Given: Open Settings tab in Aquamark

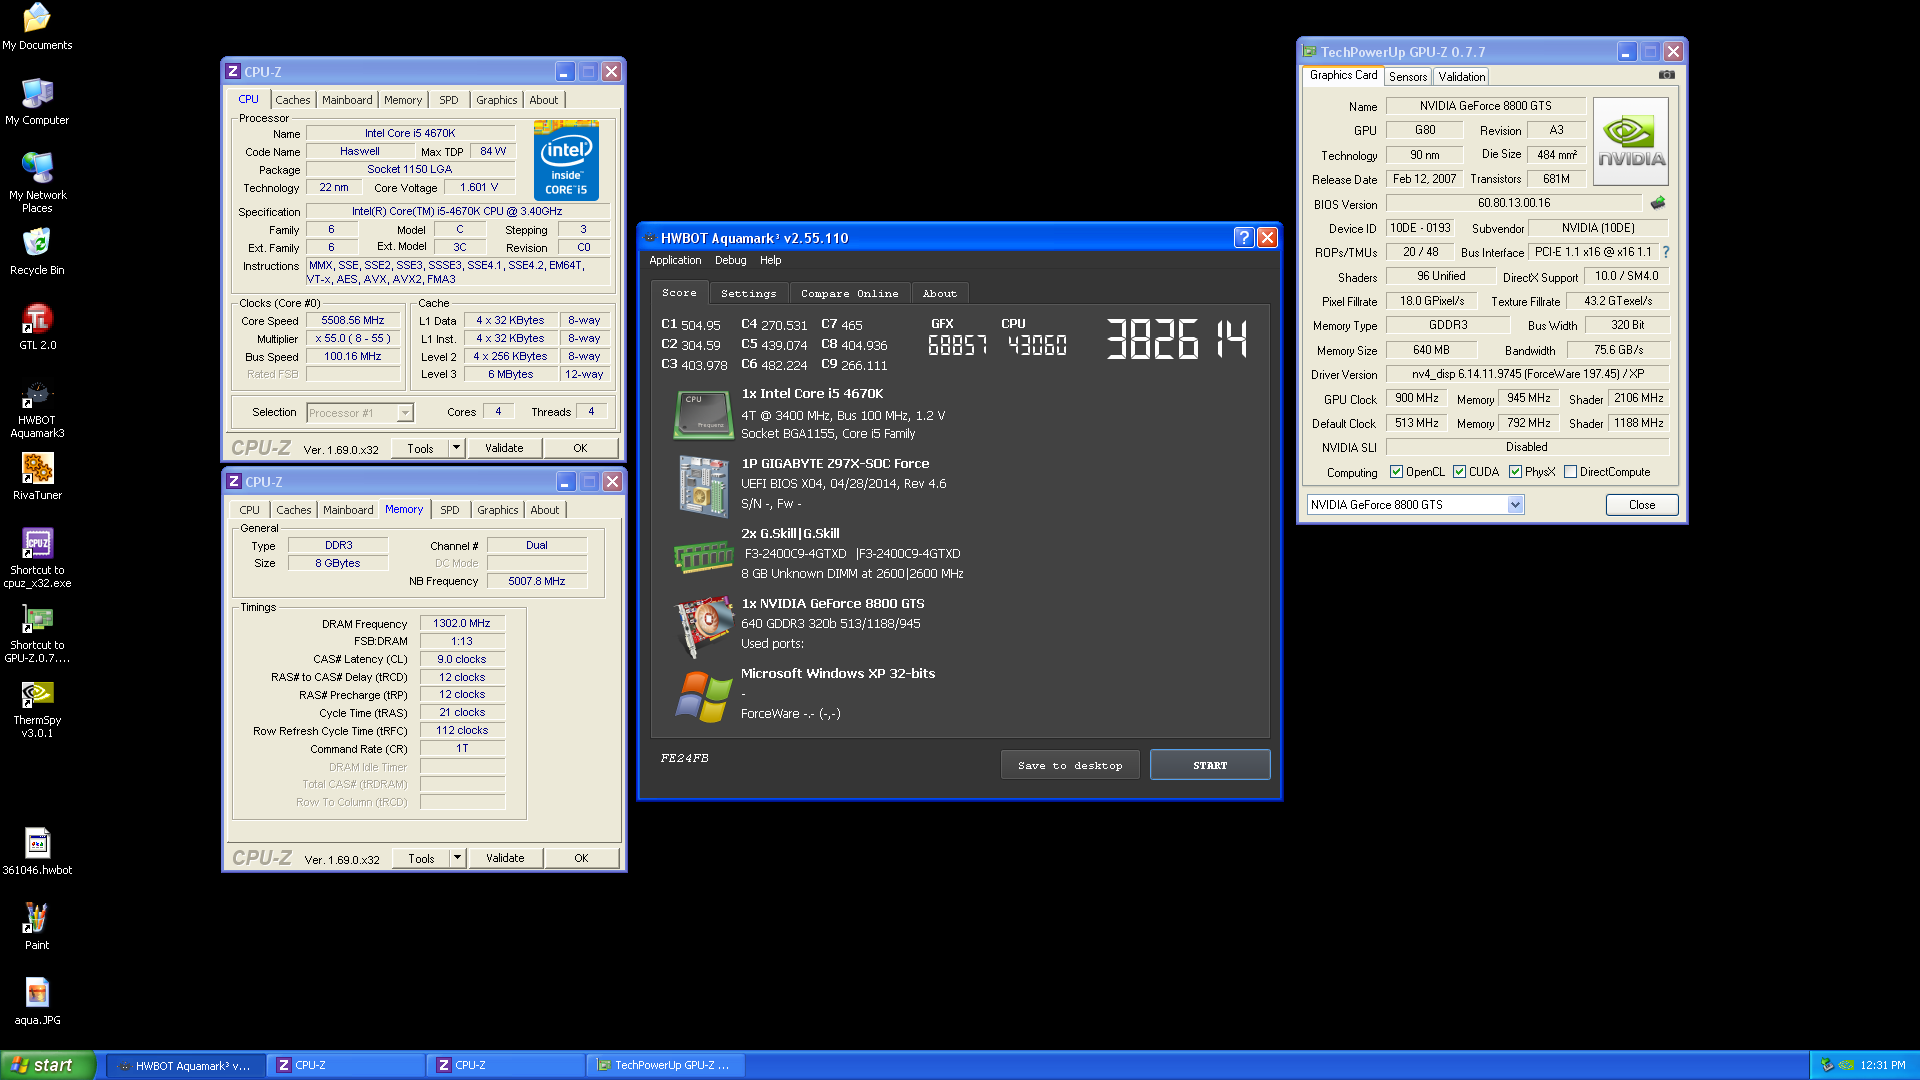Looking at the screenshot, I should (749, 293).
